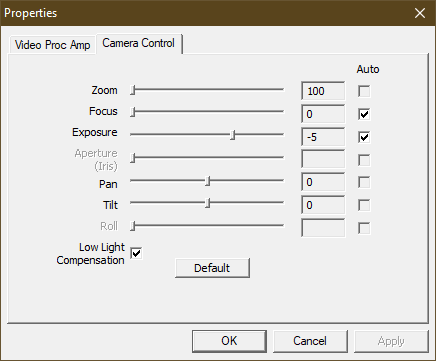
Task: Confirm settings with the OK button
Action: click(229, 341)
